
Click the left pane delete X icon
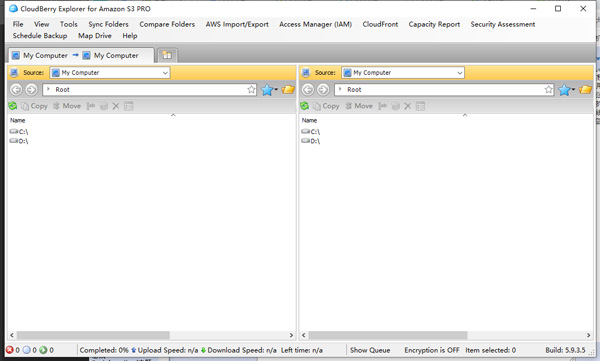tap(116, 106)
